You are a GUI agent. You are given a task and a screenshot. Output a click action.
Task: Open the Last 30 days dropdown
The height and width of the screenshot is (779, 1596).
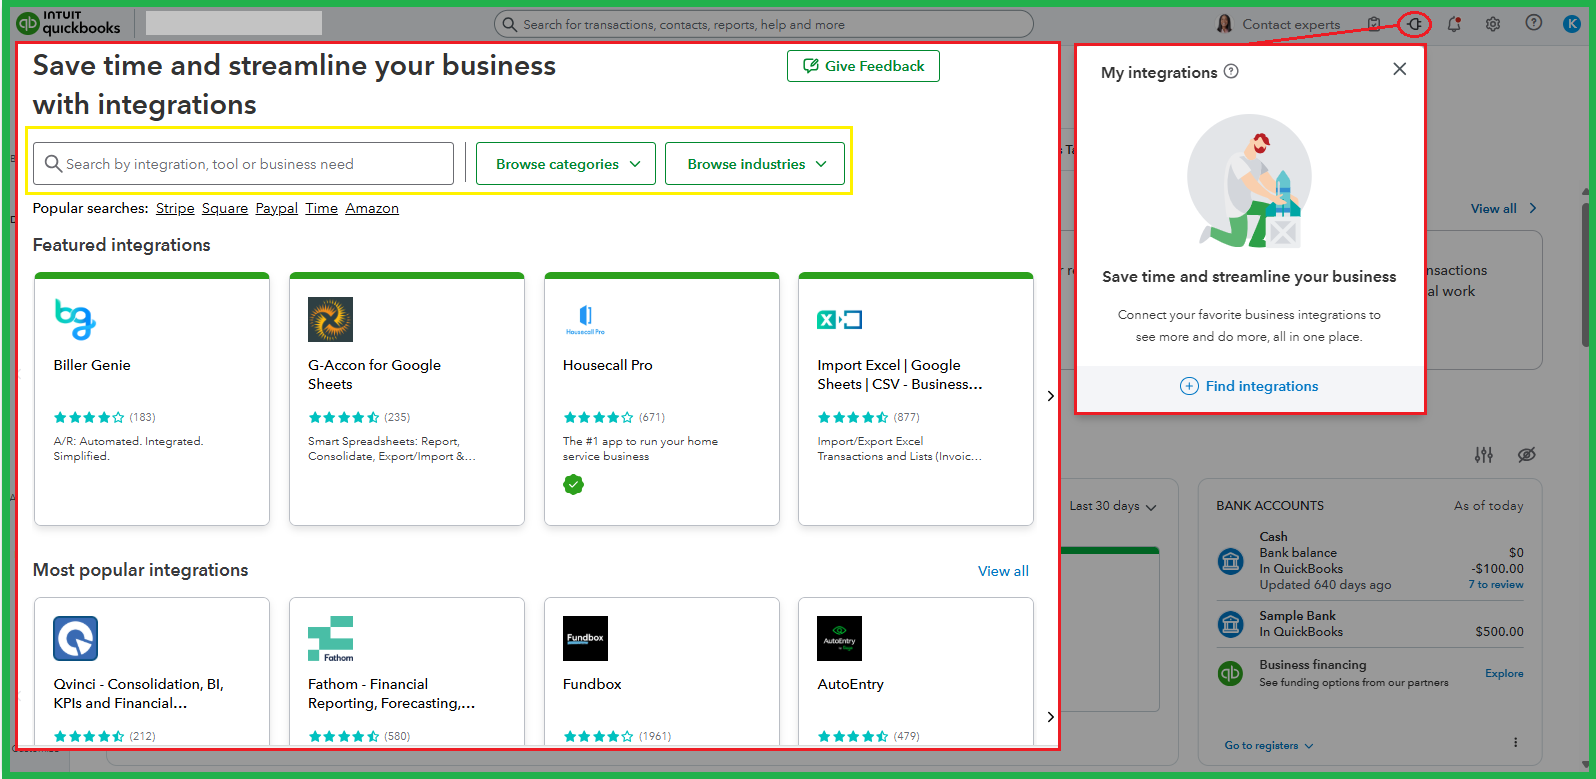pyautogui.click(x=1112, y=506)
